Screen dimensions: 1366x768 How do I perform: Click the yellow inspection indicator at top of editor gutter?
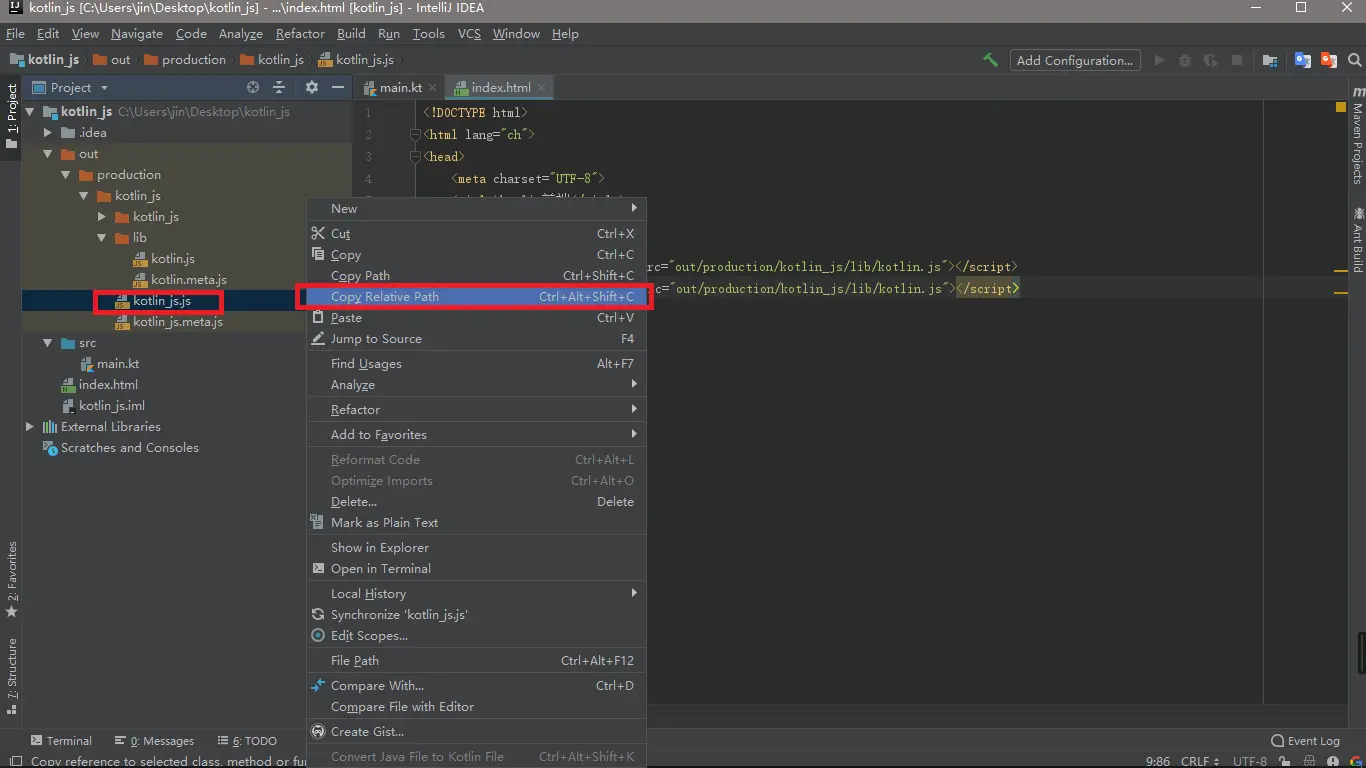pyautogui.click(x=1341, y=106)
